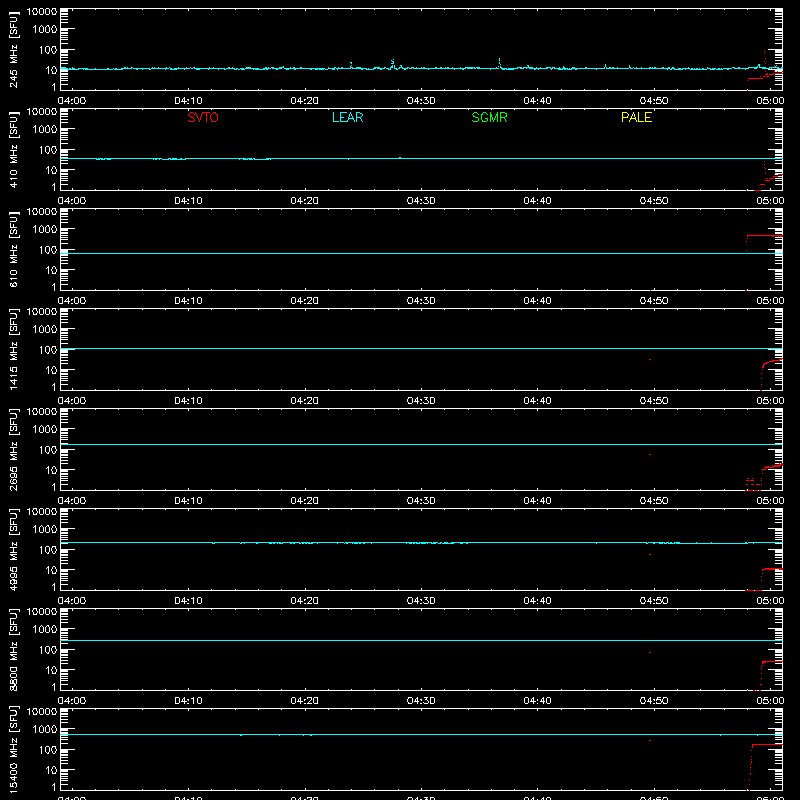Click the 04:40 time label under the 410 MHz plot
Image resolution: width=800 pixels, height=800 pixels.
point(537,201)
